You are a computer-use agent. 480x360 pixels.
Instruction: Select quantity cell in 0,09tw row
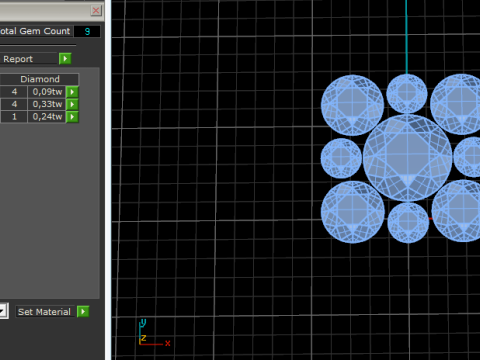tap(14, 92)
